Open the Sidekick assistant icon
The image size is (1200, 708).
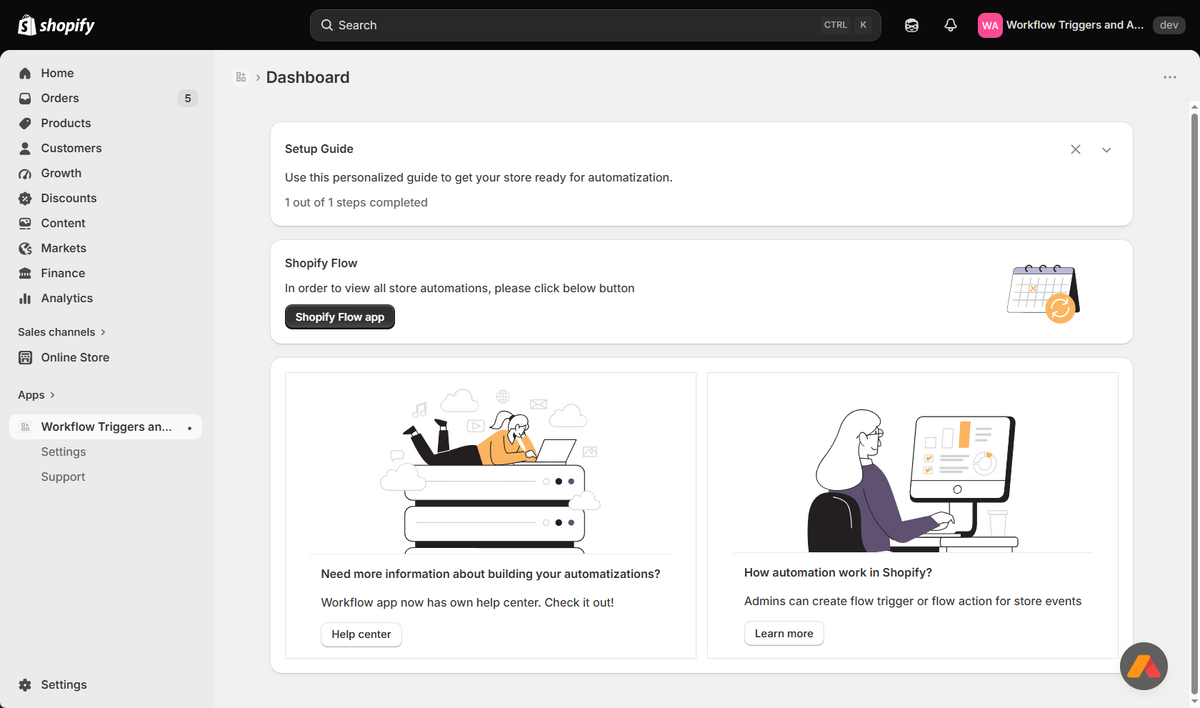[x=912, y=25]
